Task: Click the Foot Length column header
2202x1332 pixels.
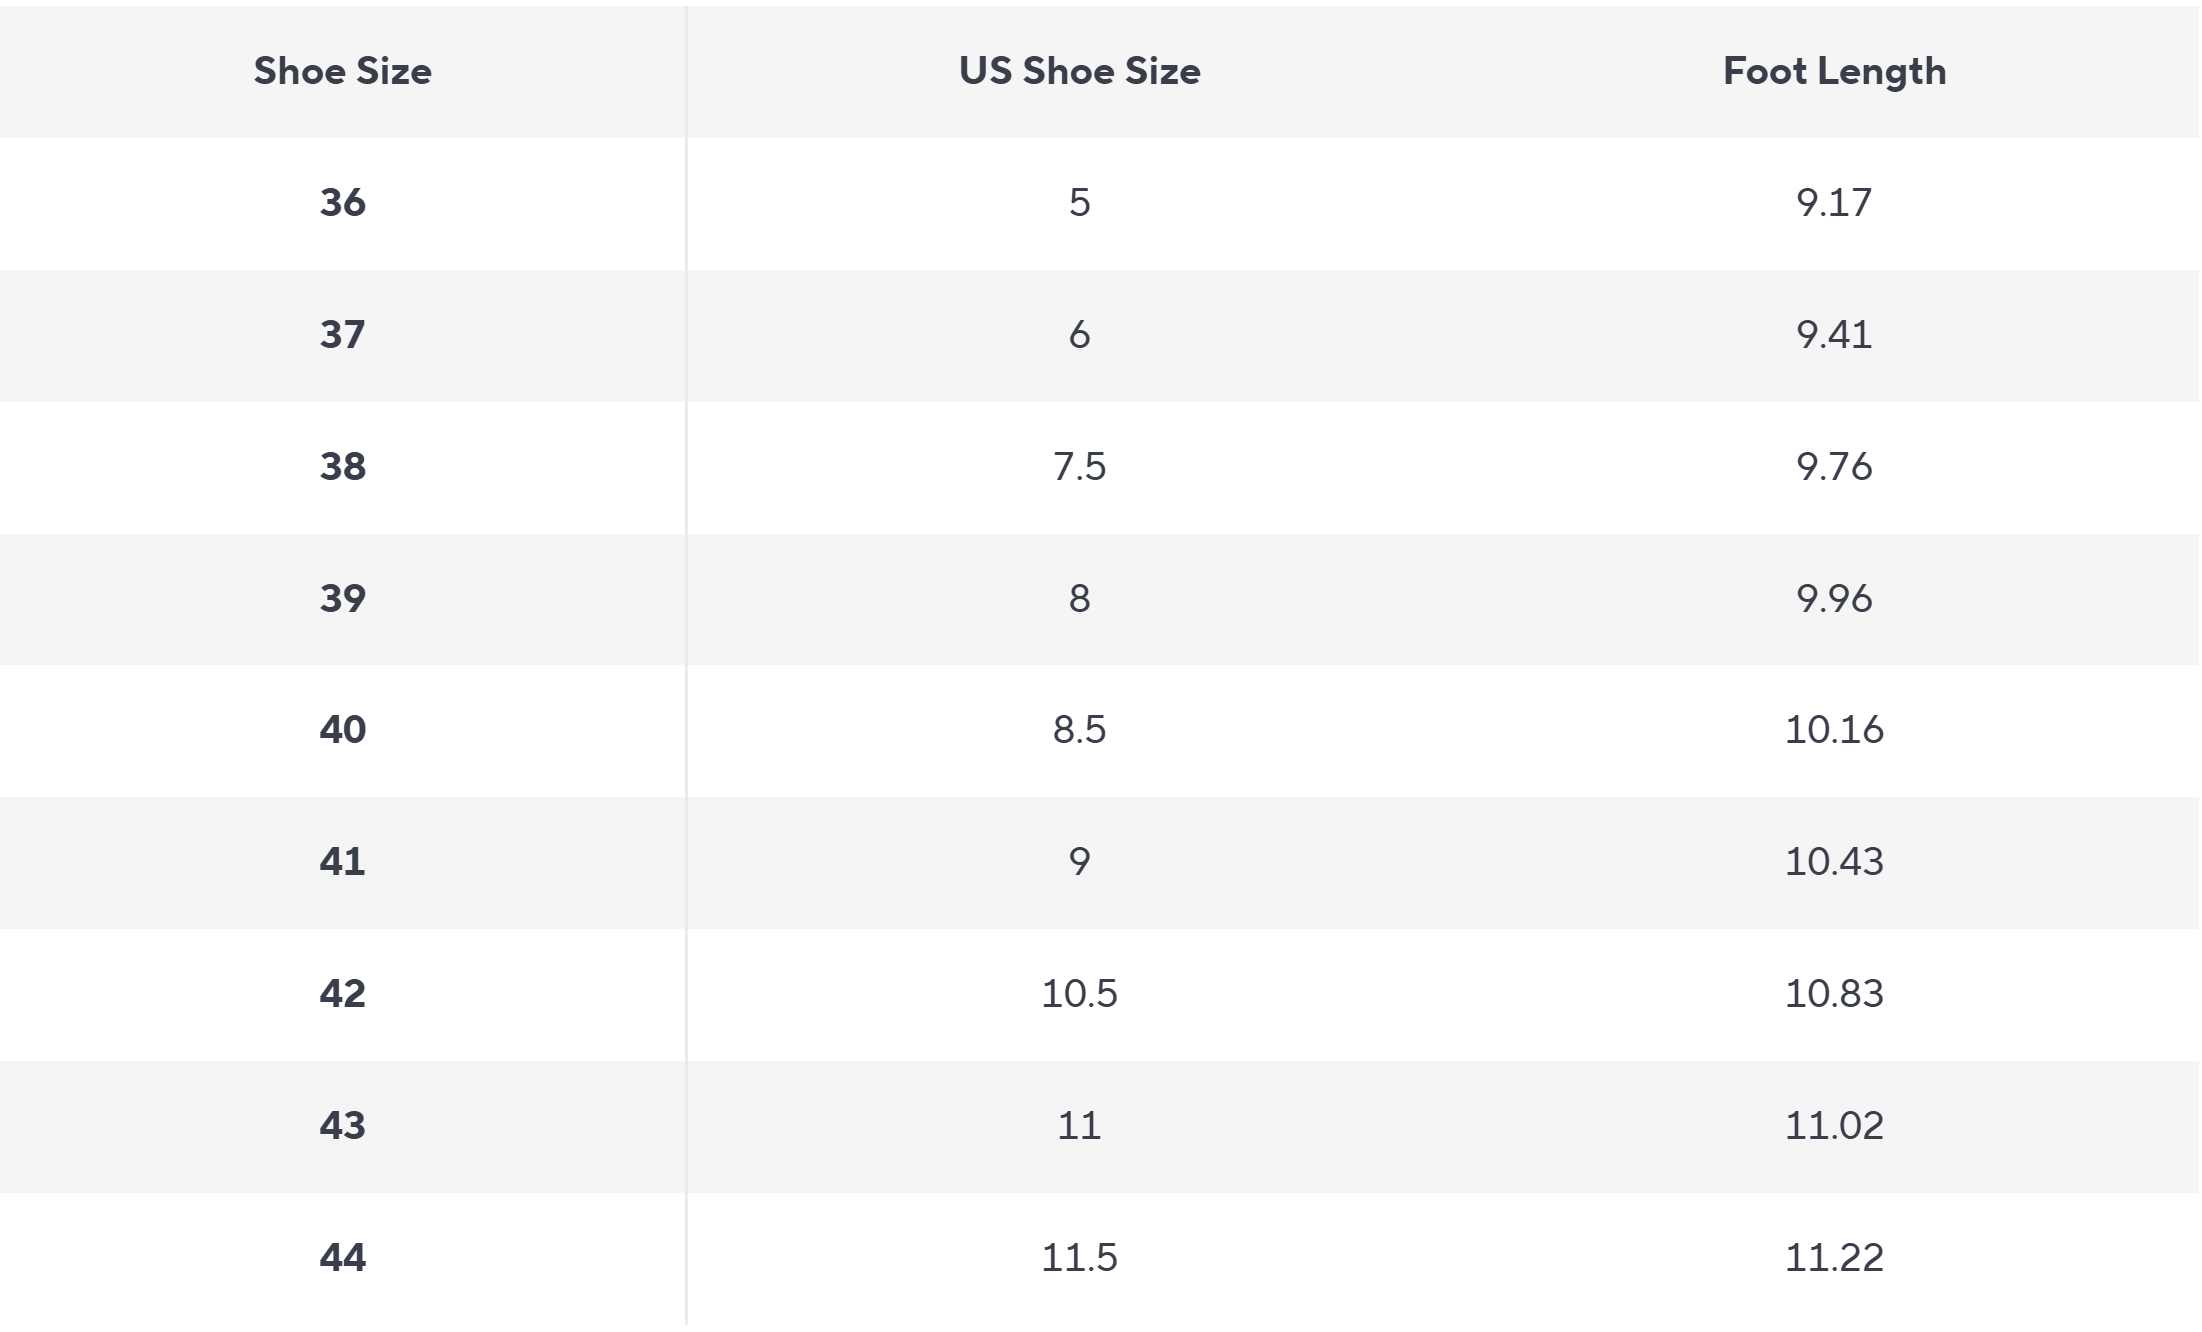Action: coord(1835,72)
